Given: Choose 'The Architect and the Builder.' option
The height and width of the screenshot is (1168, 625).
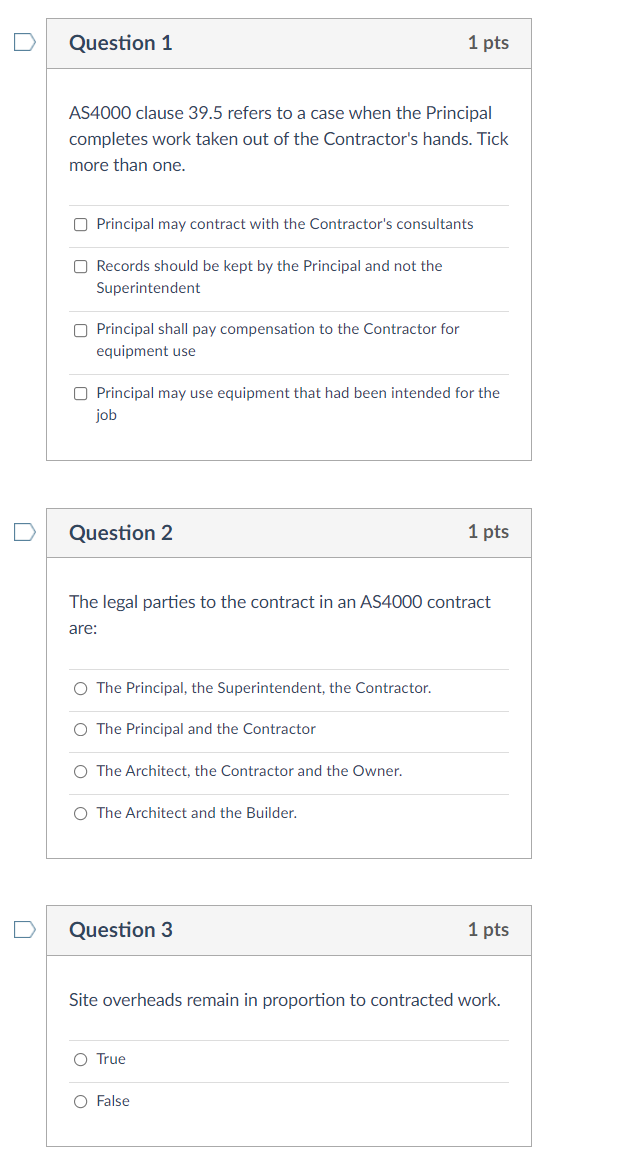Looking at the screenshot, I should tap(80, 813).
